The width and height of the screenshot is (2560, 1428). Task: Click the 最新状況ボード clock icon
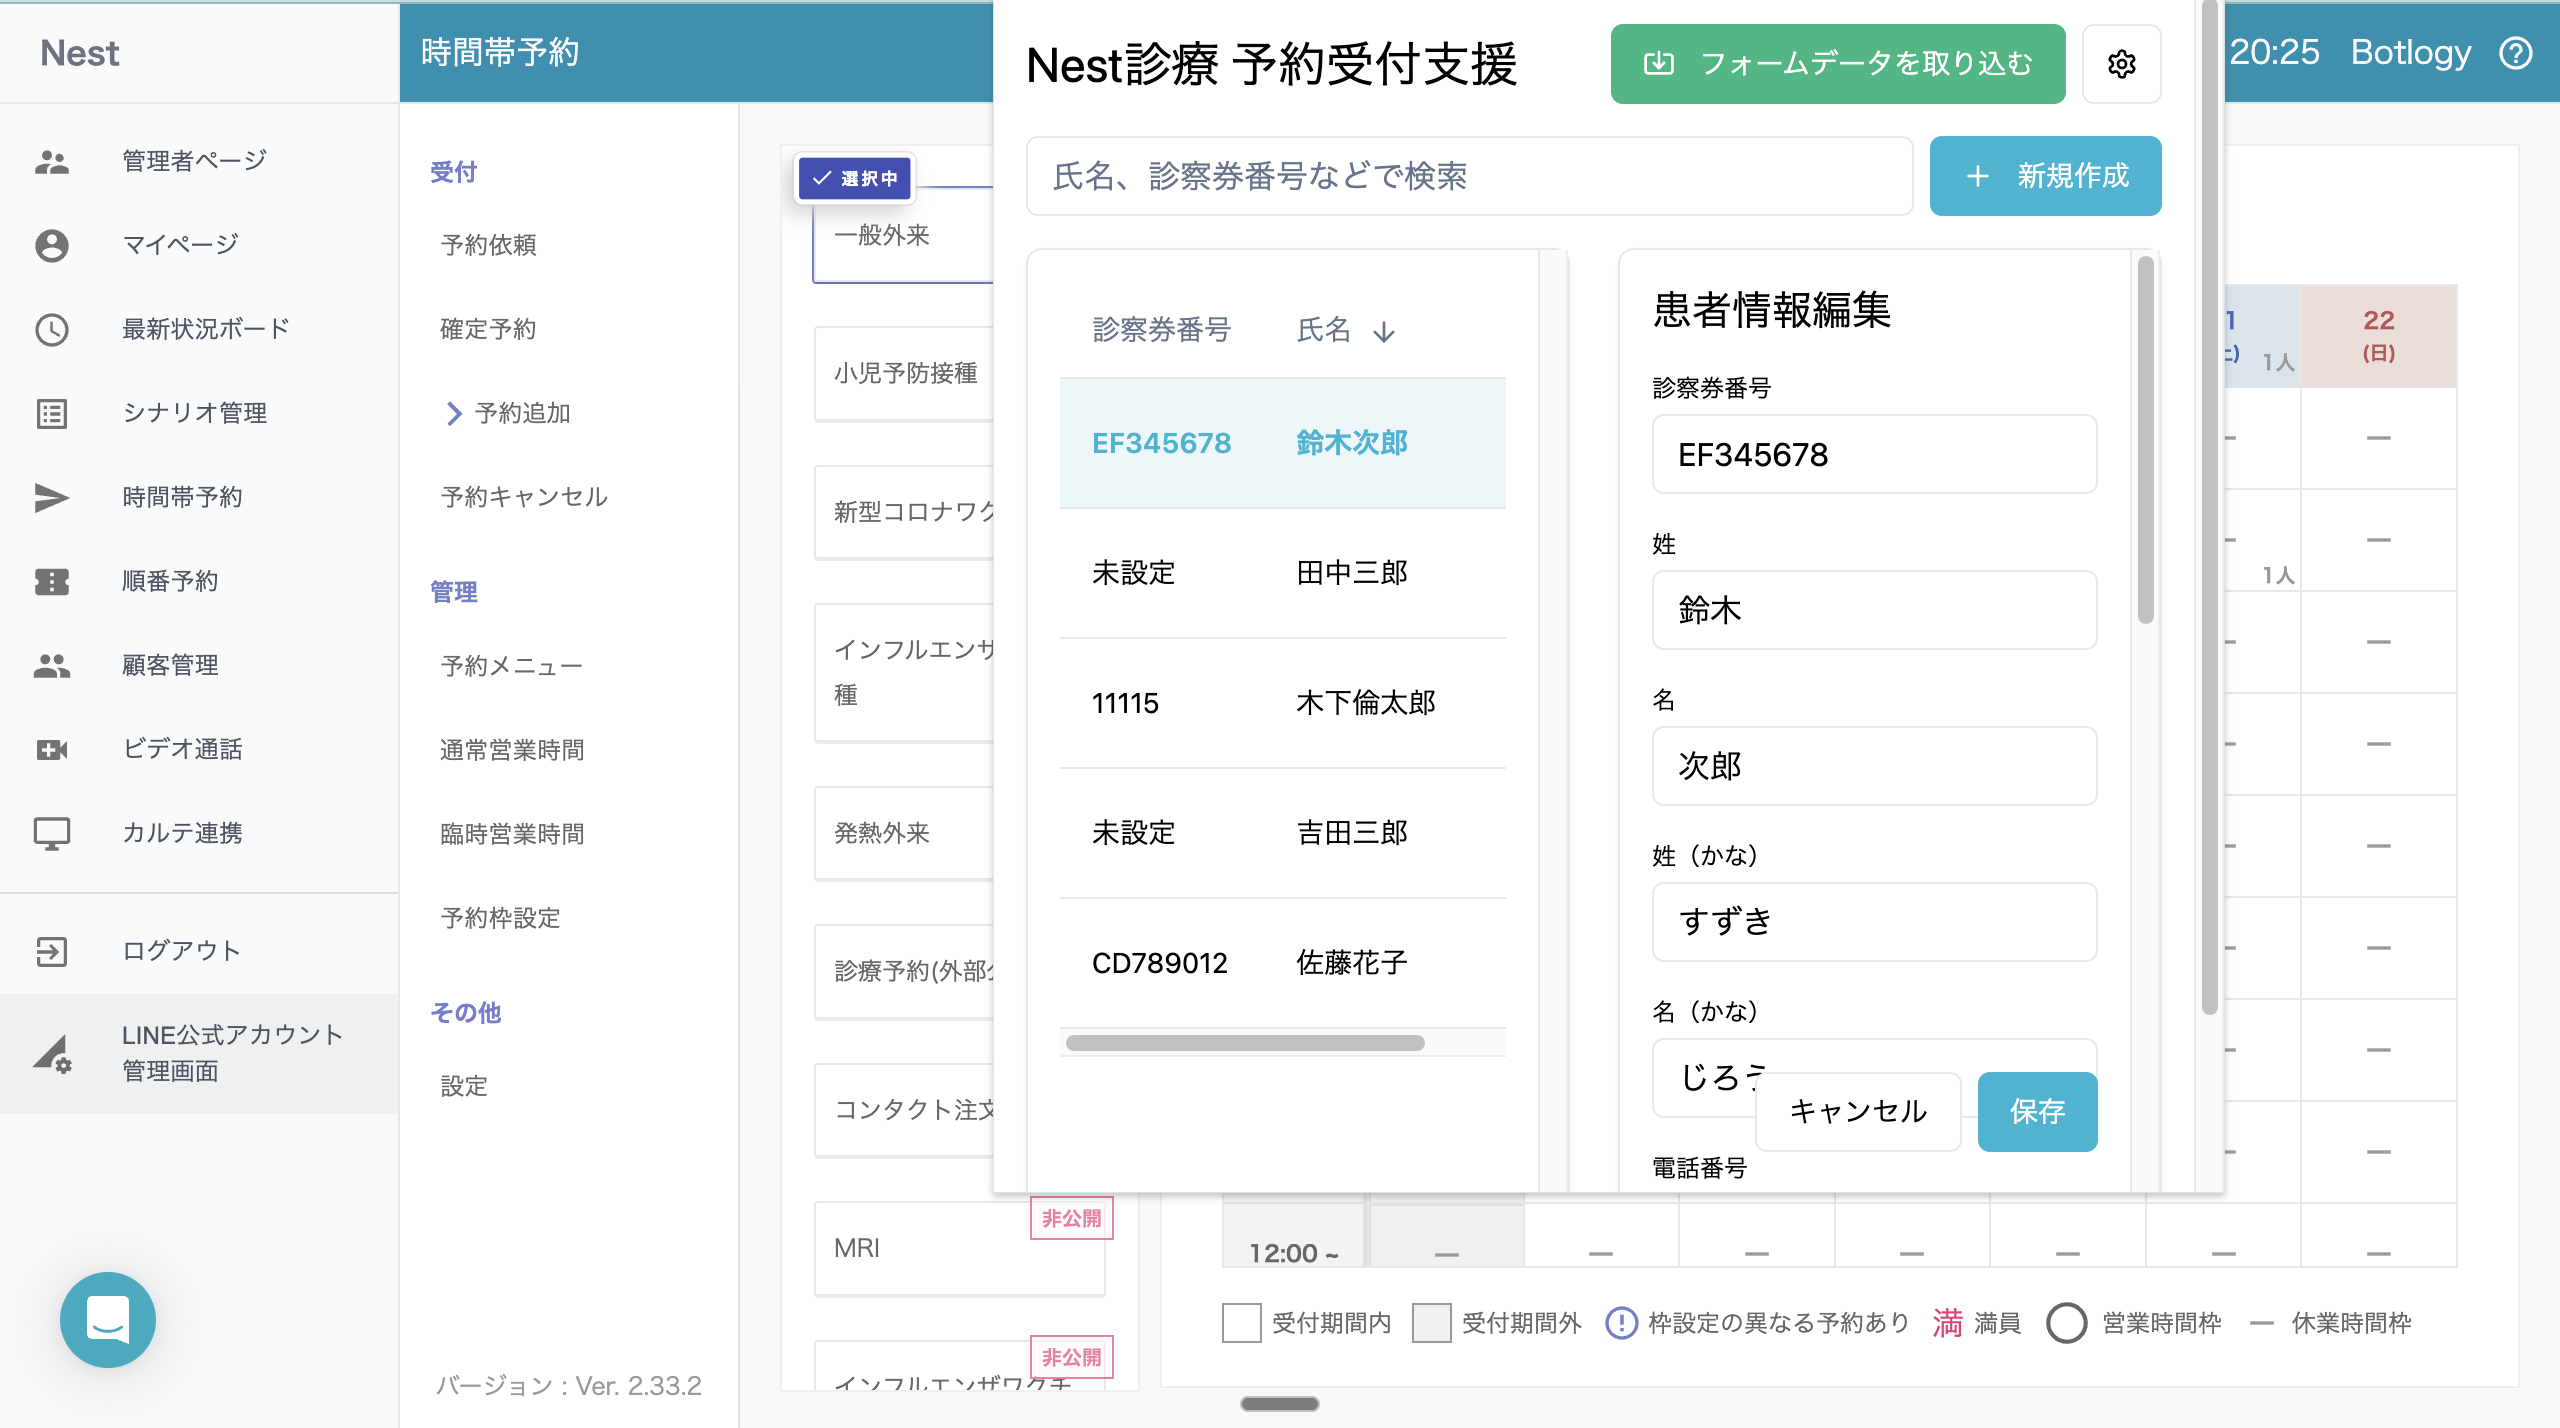(52, 329)
